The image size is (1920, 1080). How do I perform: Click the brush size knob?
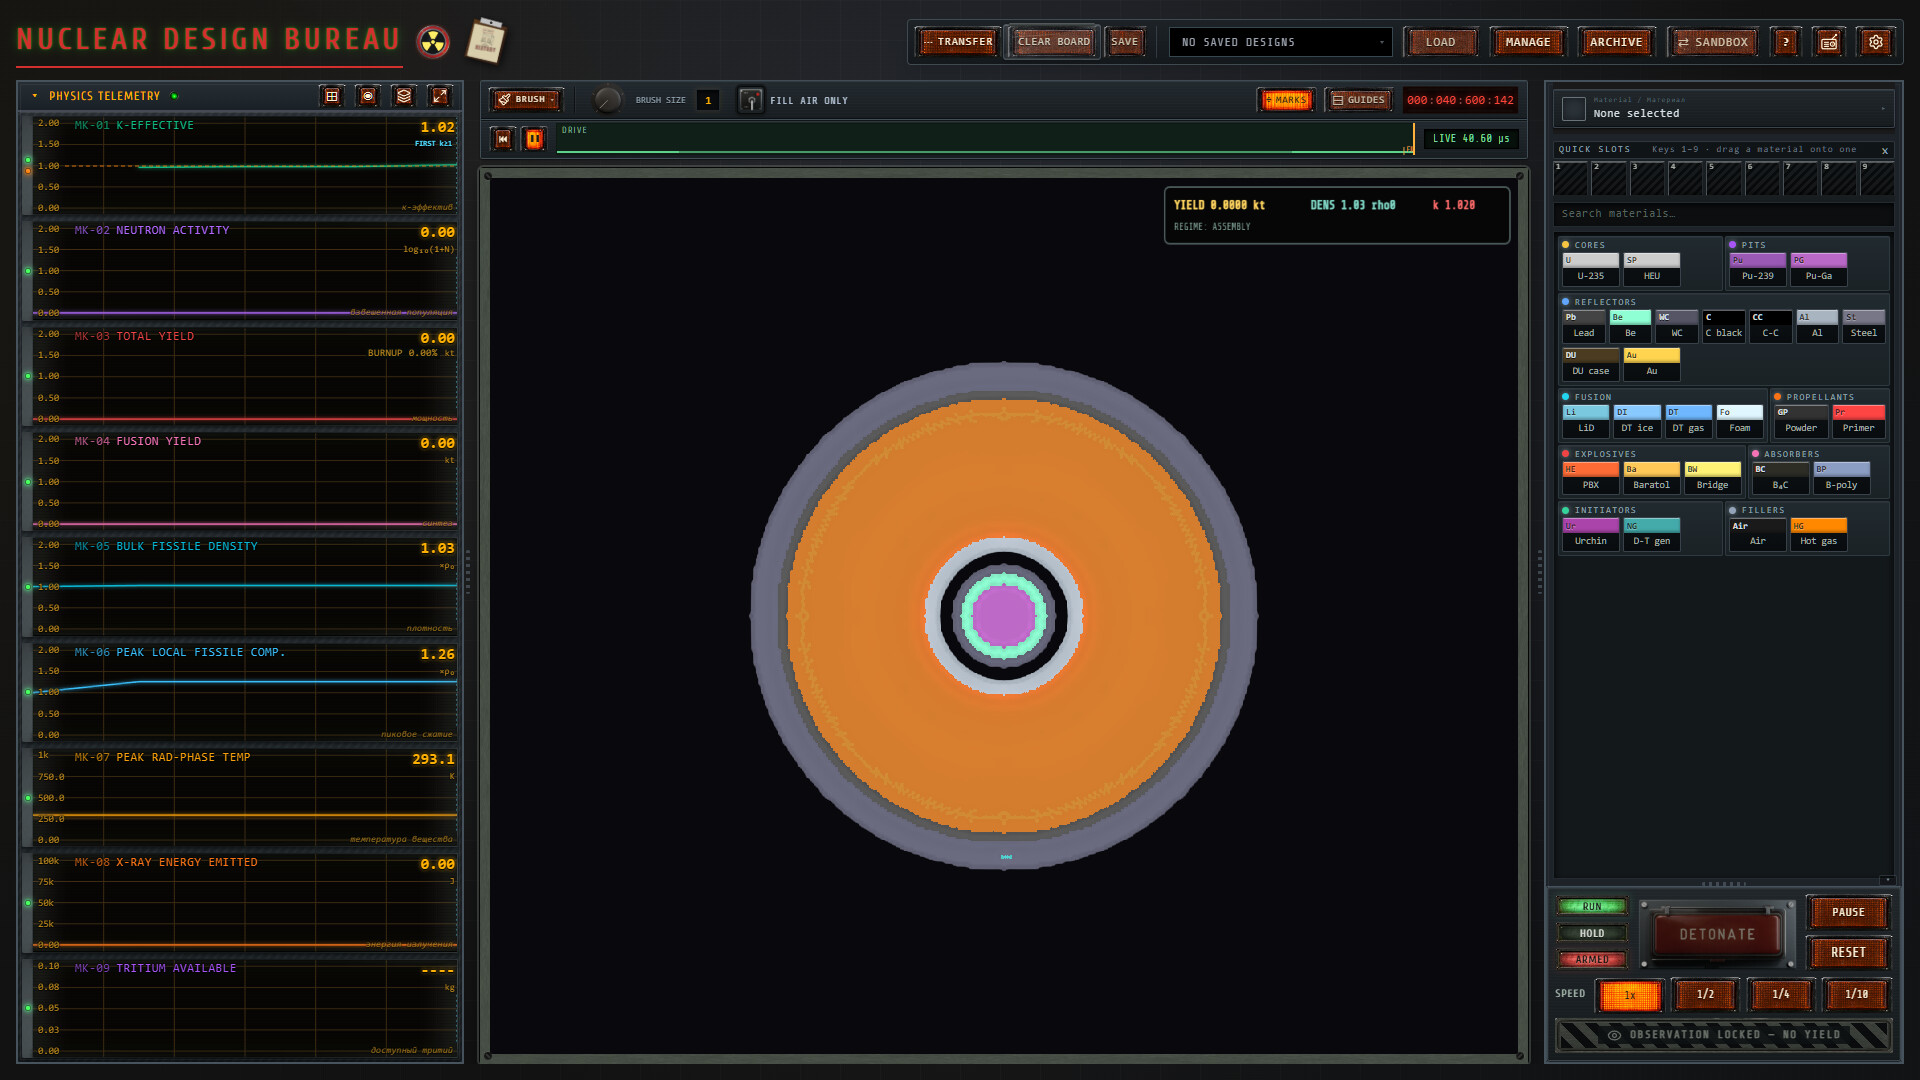[607, 100]
